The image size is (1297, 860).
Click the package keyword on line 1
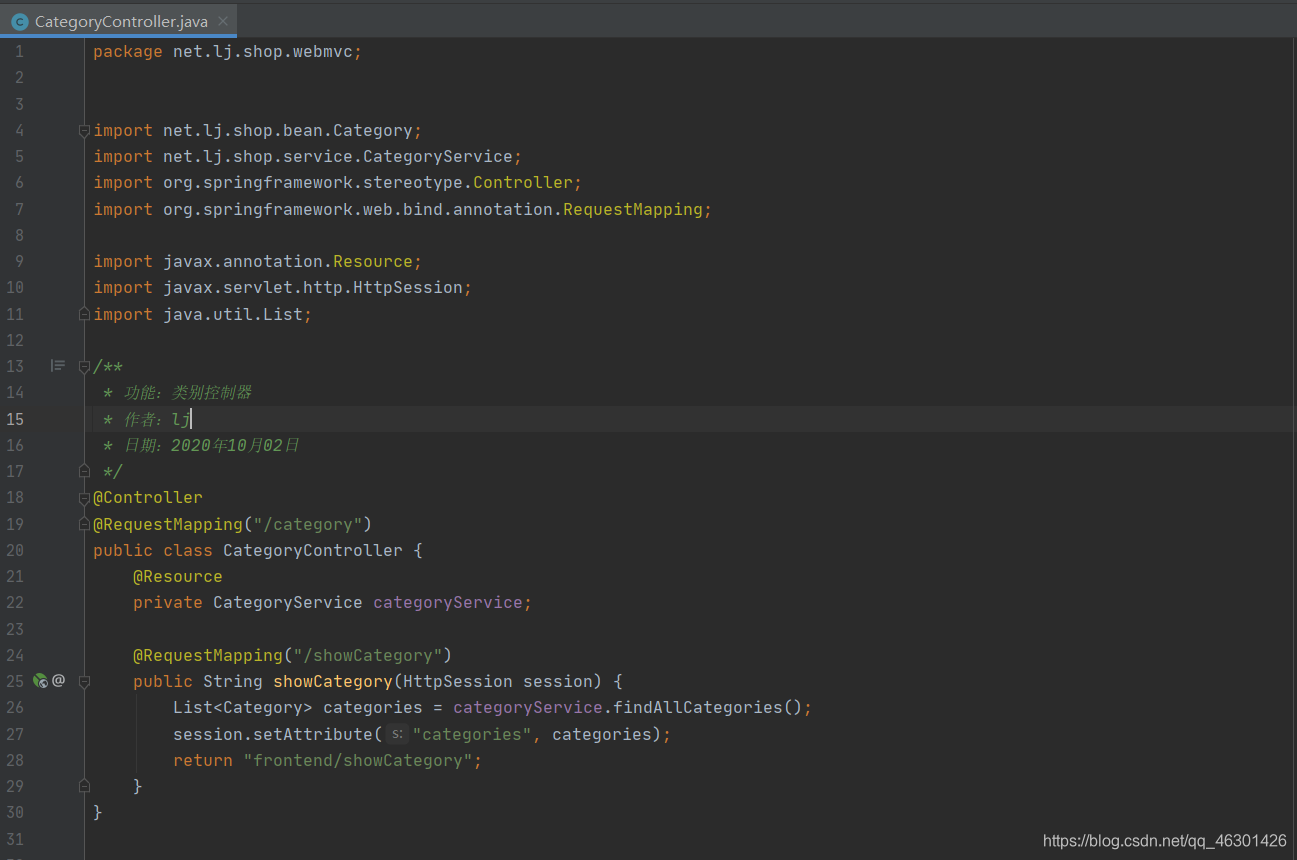click(128, 51)
